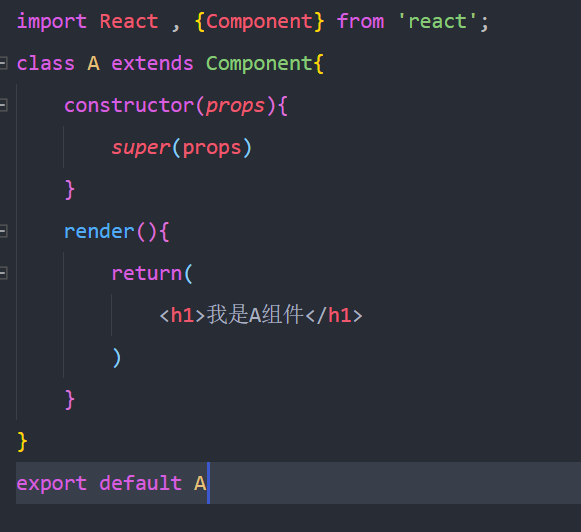Click the 'import' keyword
Image resolution: width=581 pixels, height=532 pixels.
point(52,22)
